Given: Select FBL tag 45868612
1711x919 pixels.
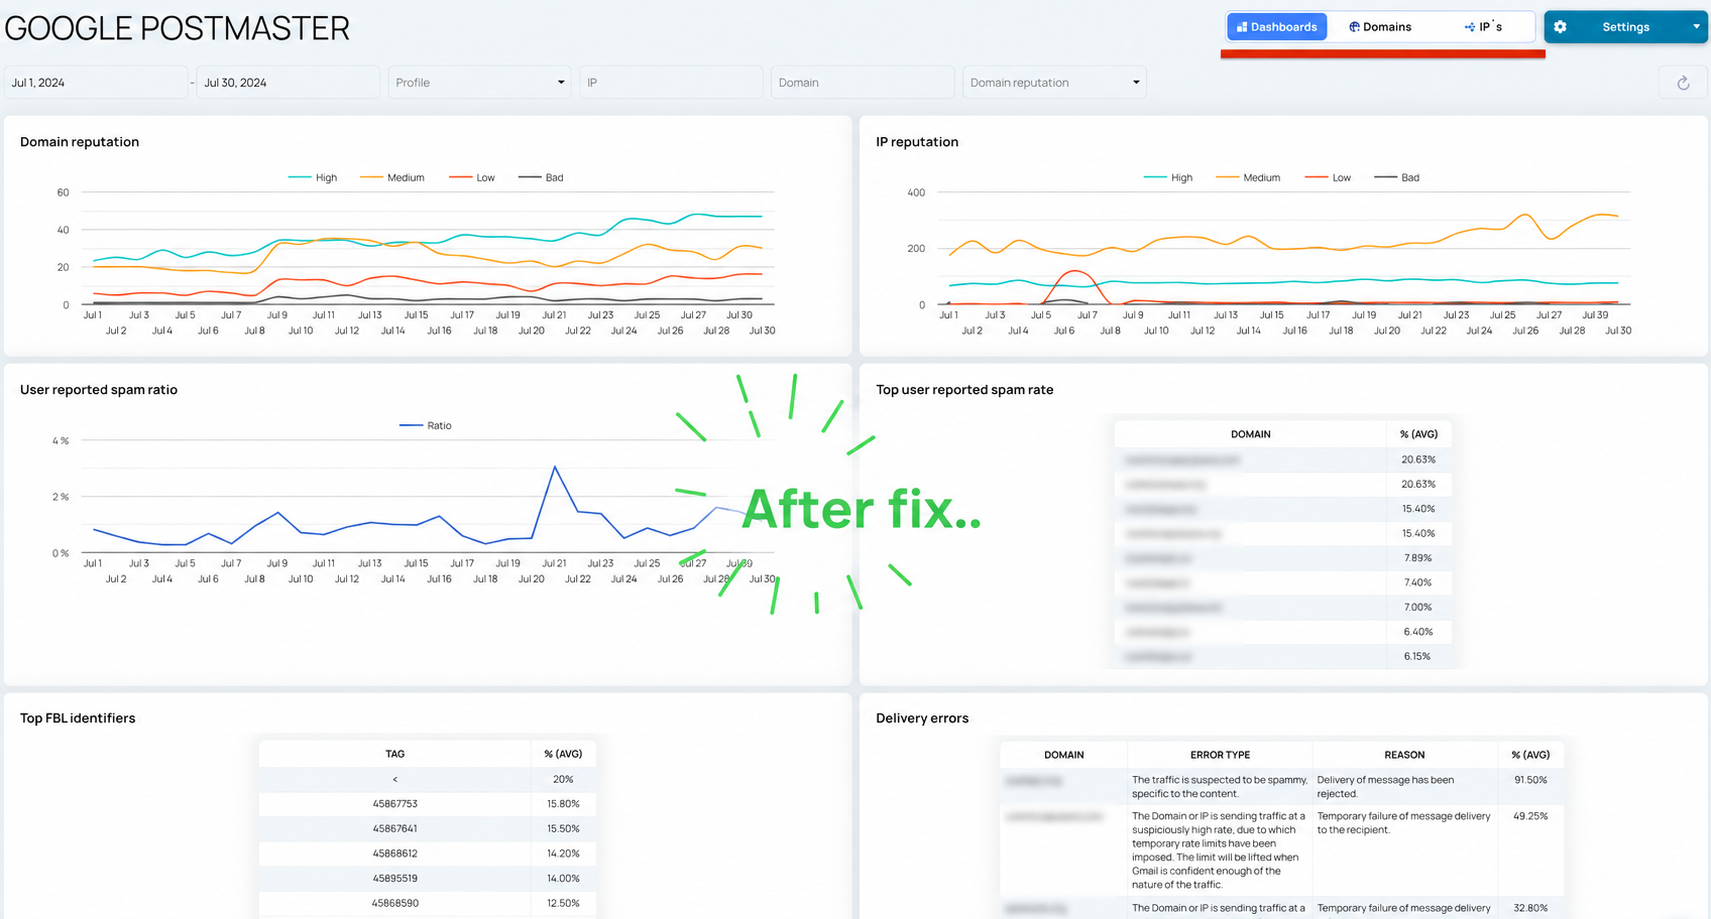Looking at the screenshot, I should tap(395, 854).
